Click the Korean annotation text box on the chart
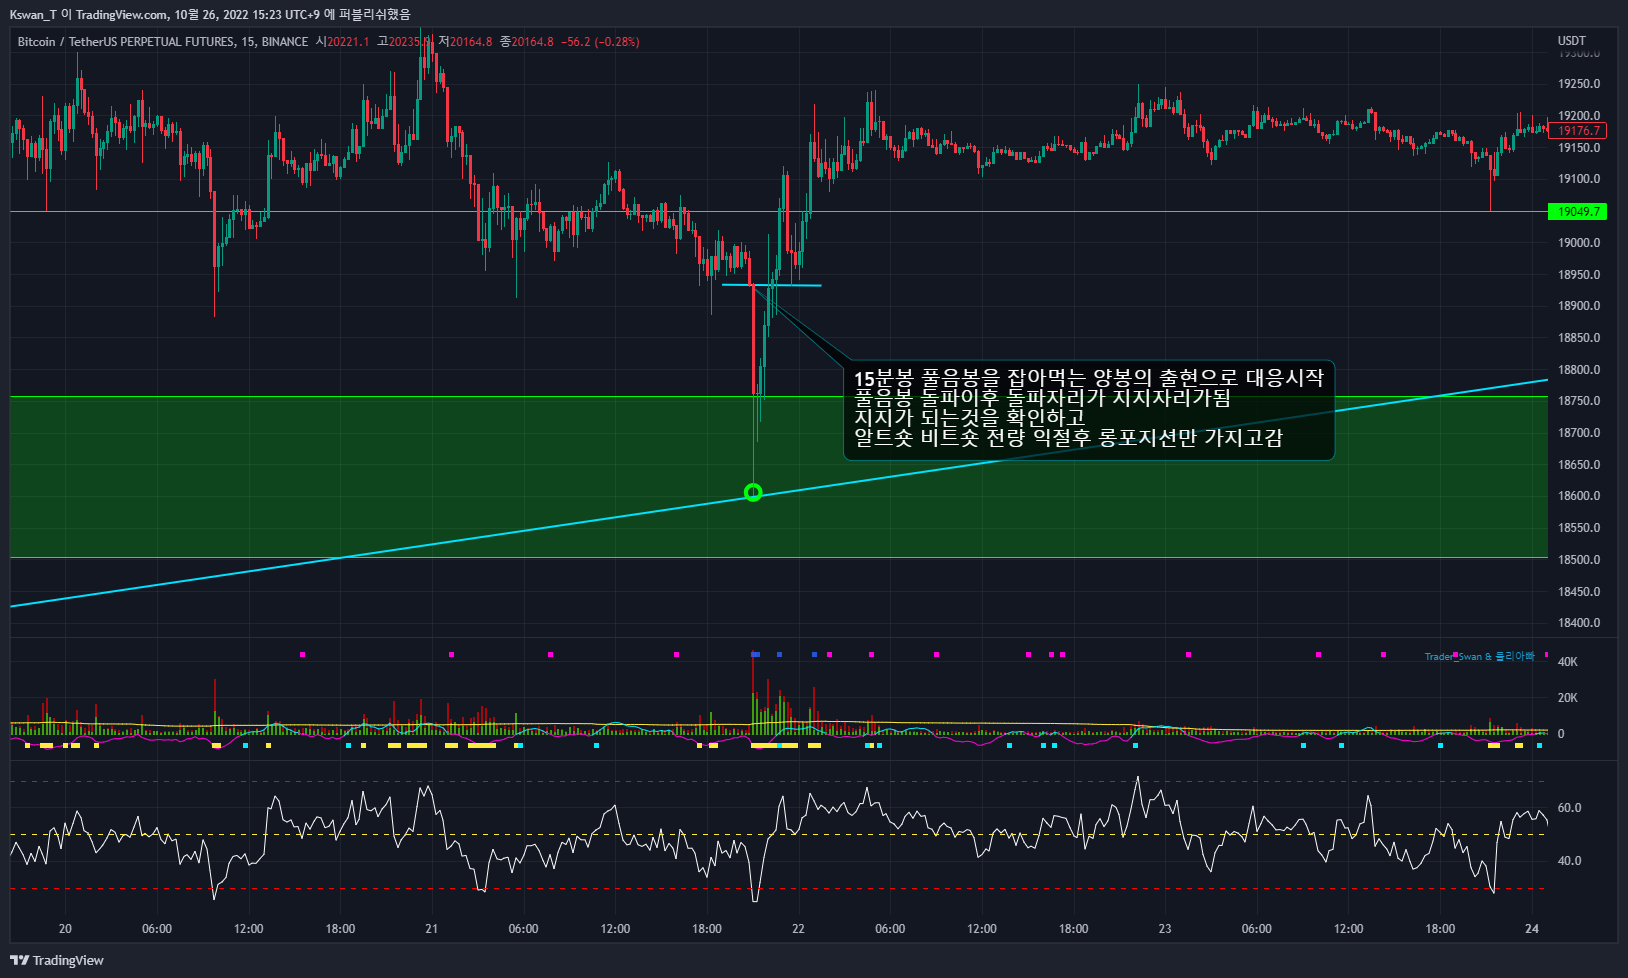Viewport: 1628px width, 978px height. (1089, 409)
